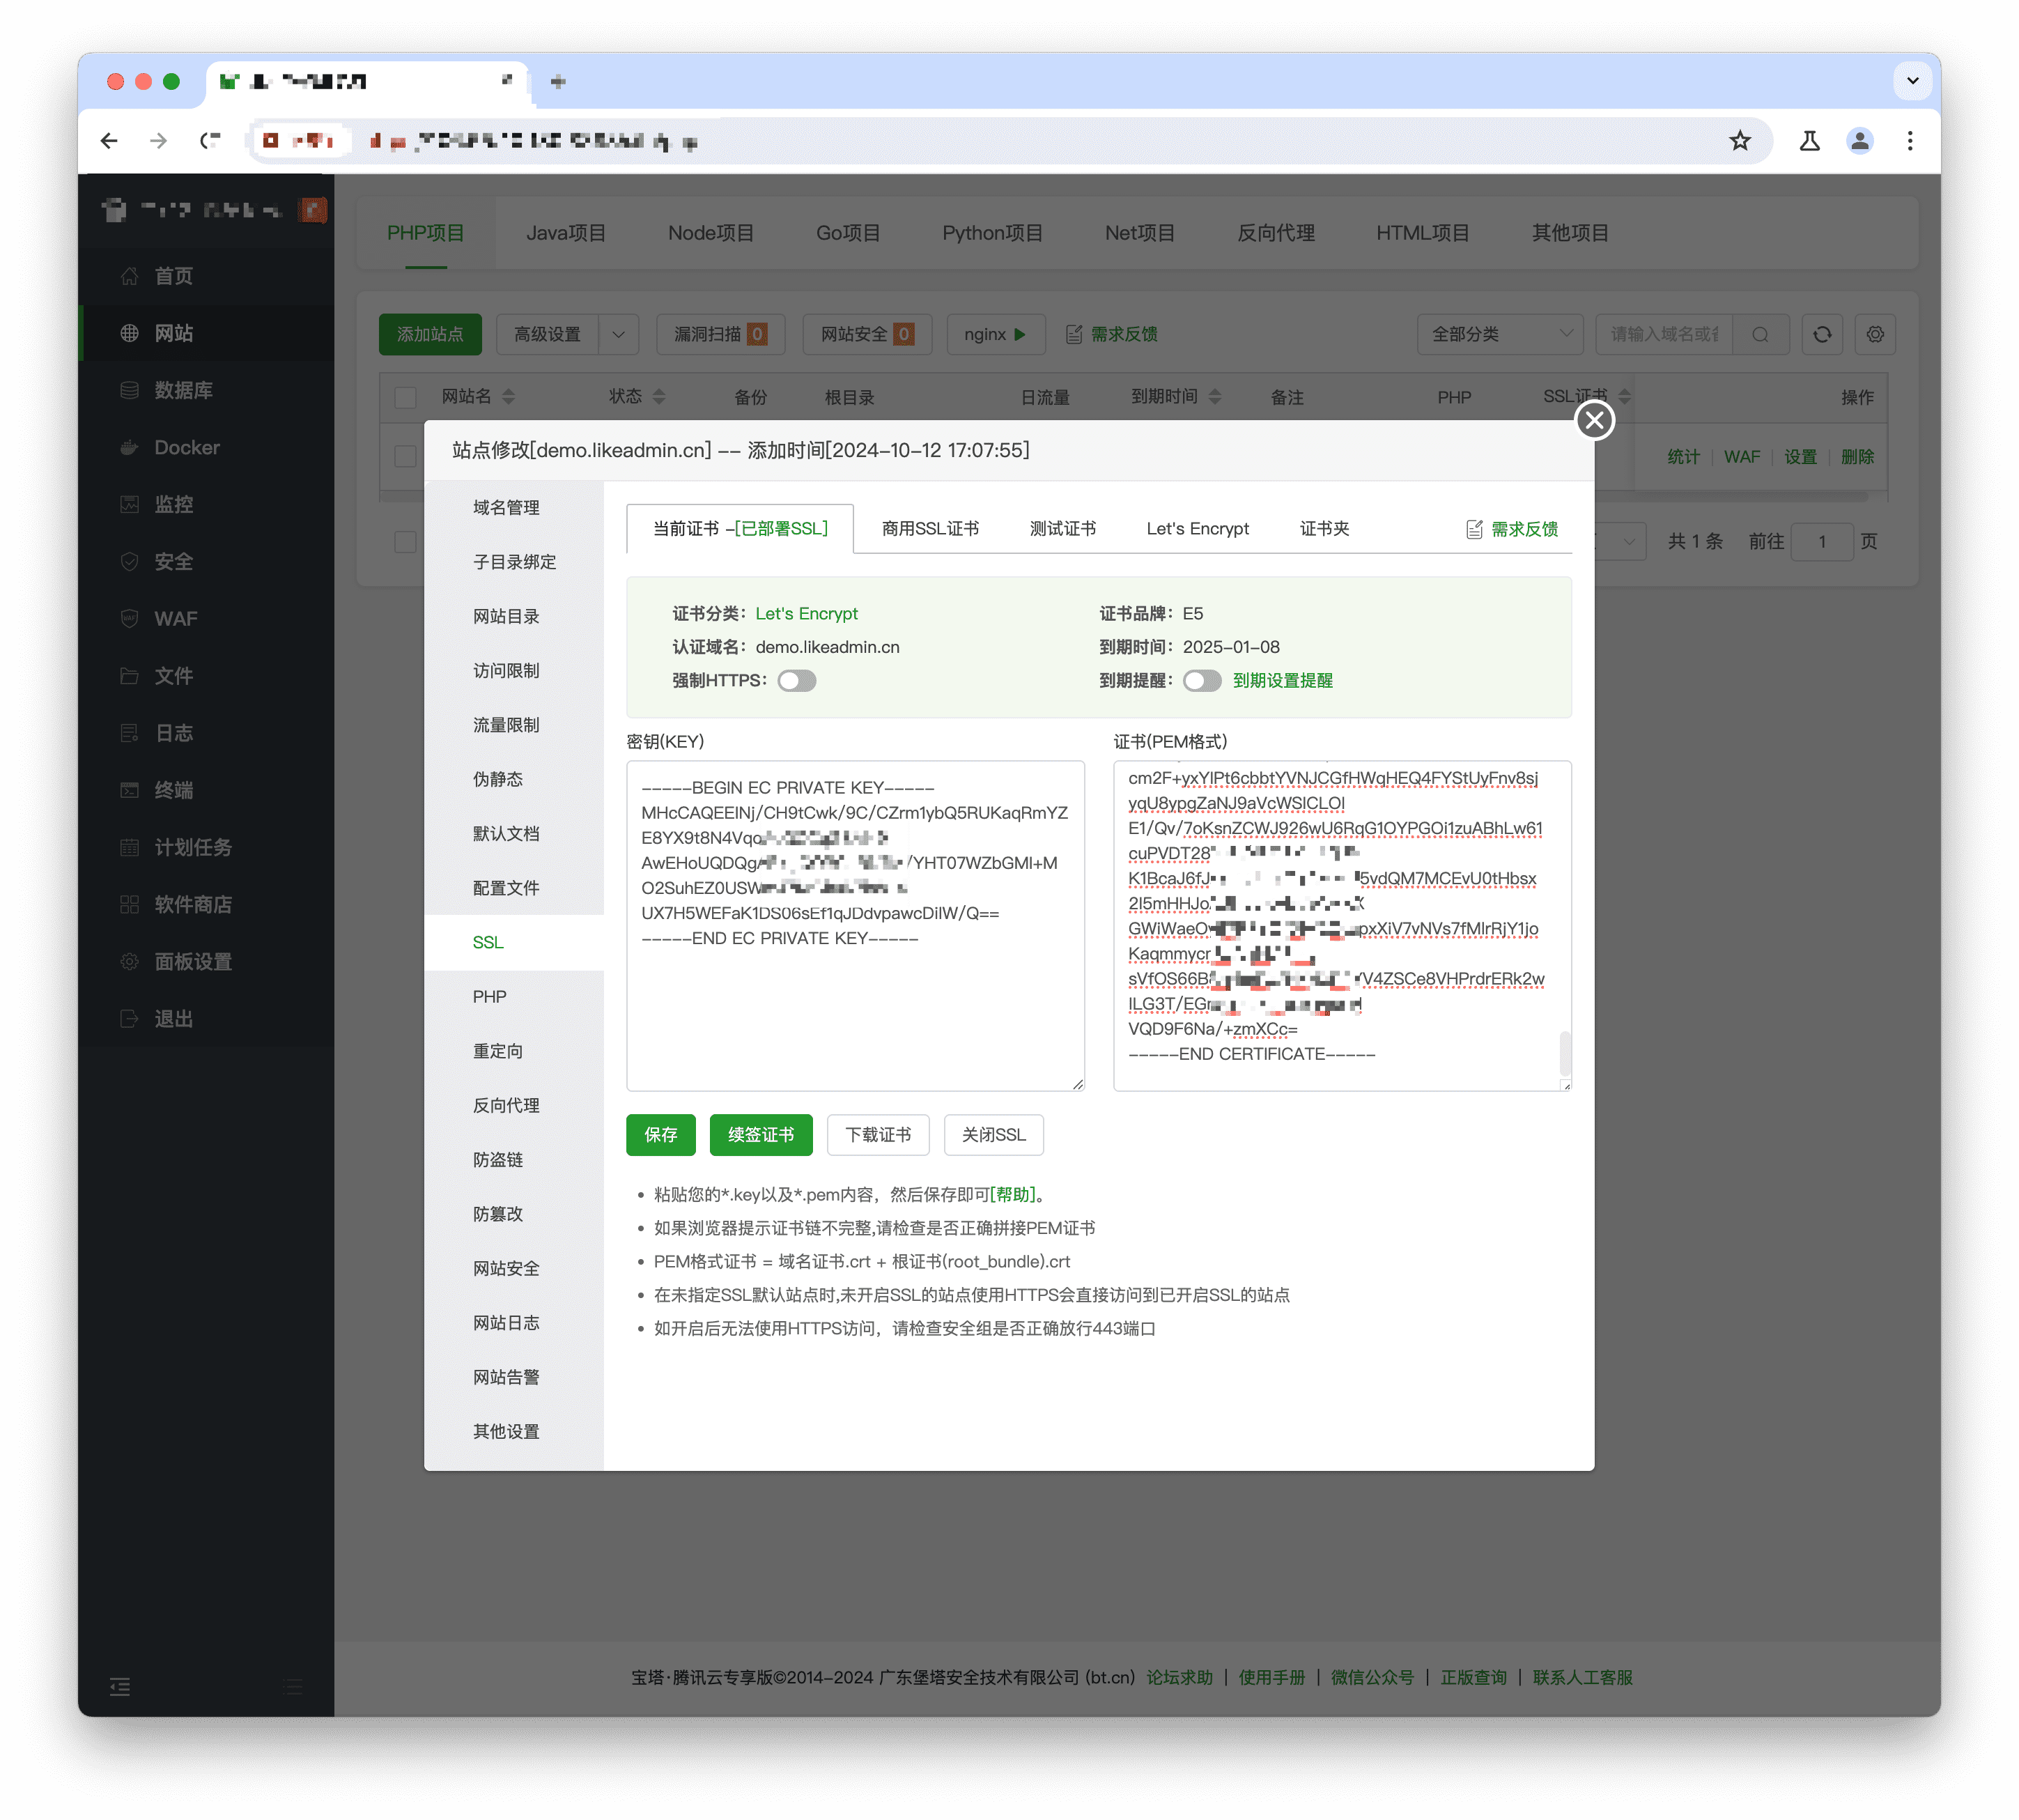Click the refresh list icon in site toolbar

click(x=1821, y=334)
